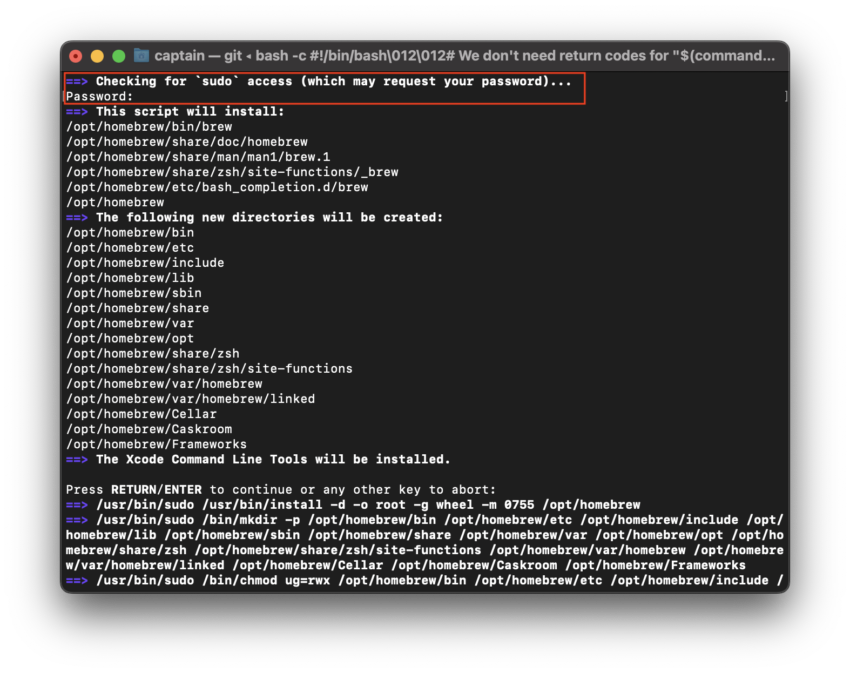850x673 pixels.
Task: Click the bracket mark at right of Password line
Action: pos(786,97)
